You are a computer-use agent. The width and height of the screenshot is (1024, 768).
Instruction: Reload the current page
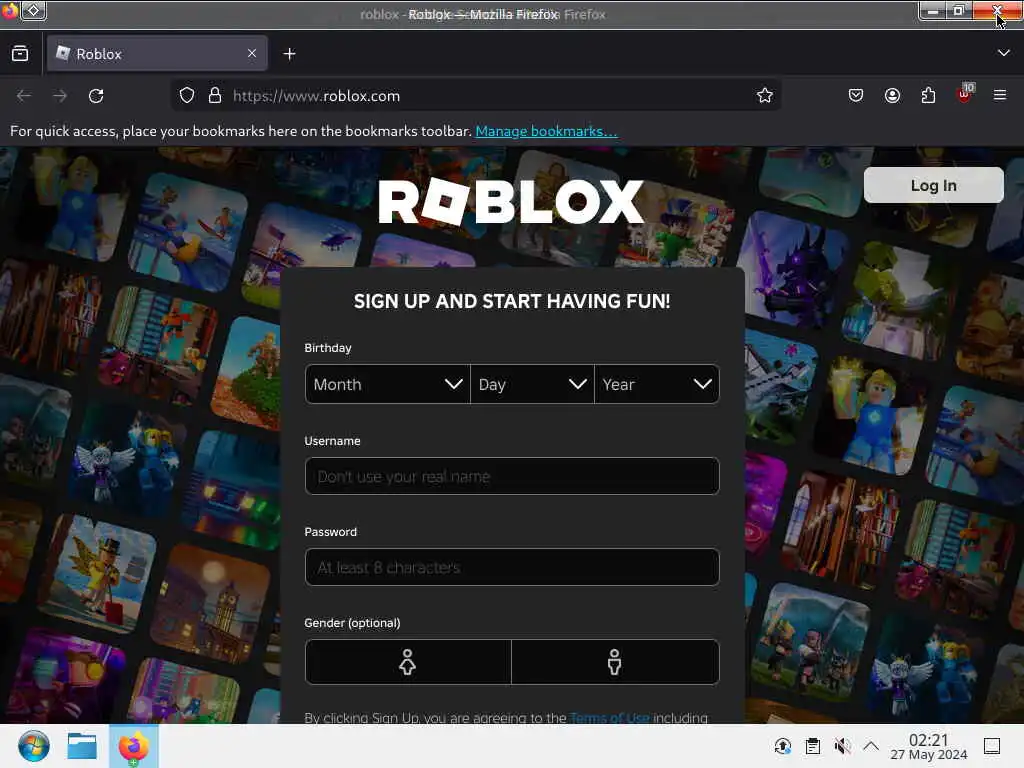pyautogui.click(x=96, y=96)
